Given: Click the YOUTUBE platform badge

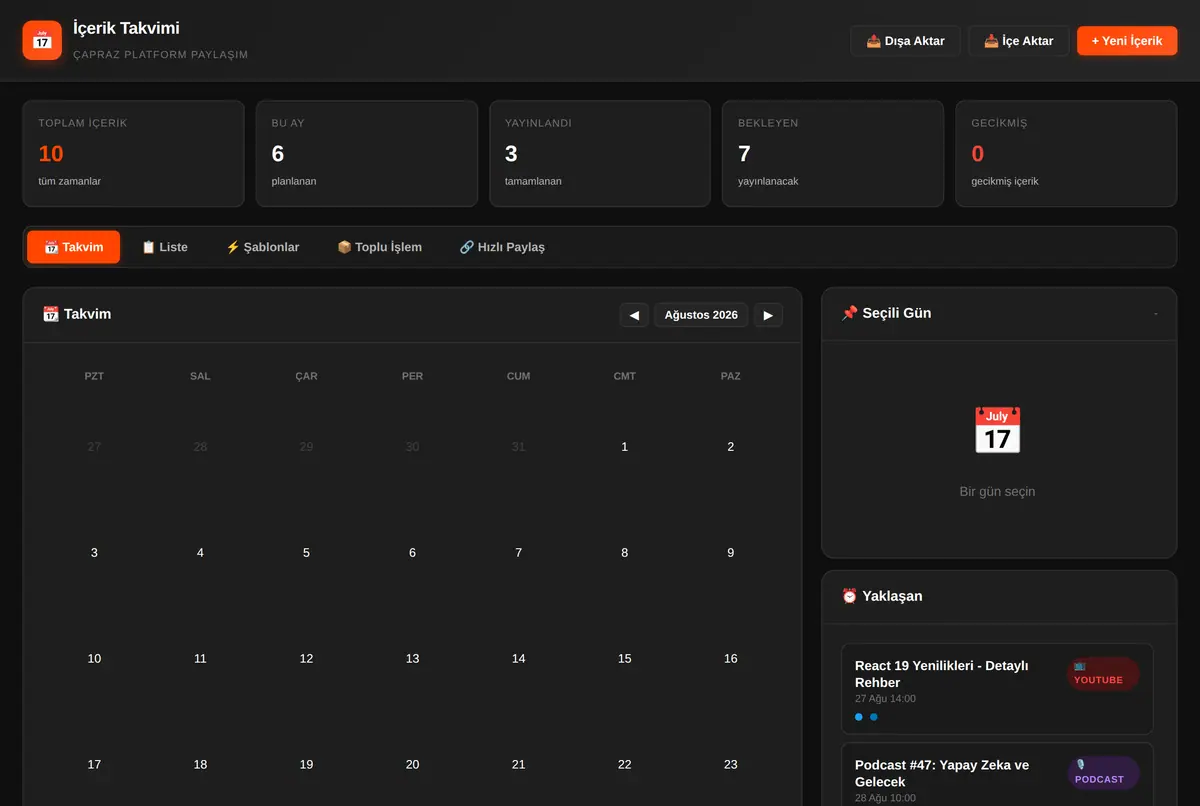Looking at the screenshot, I should [1103, 674].
